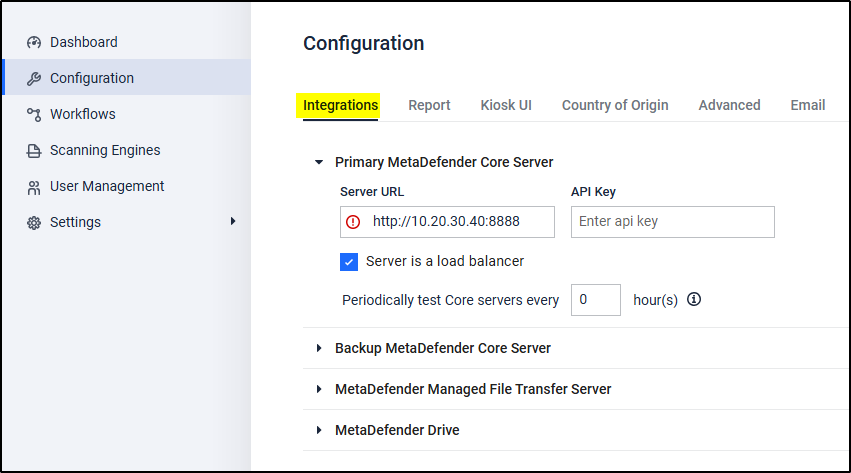This screenshot has width=851, height=473.
Task: Click the Primary MetaDefender Core Server heading
Action: pyautogui.click(x=444, y=162)
